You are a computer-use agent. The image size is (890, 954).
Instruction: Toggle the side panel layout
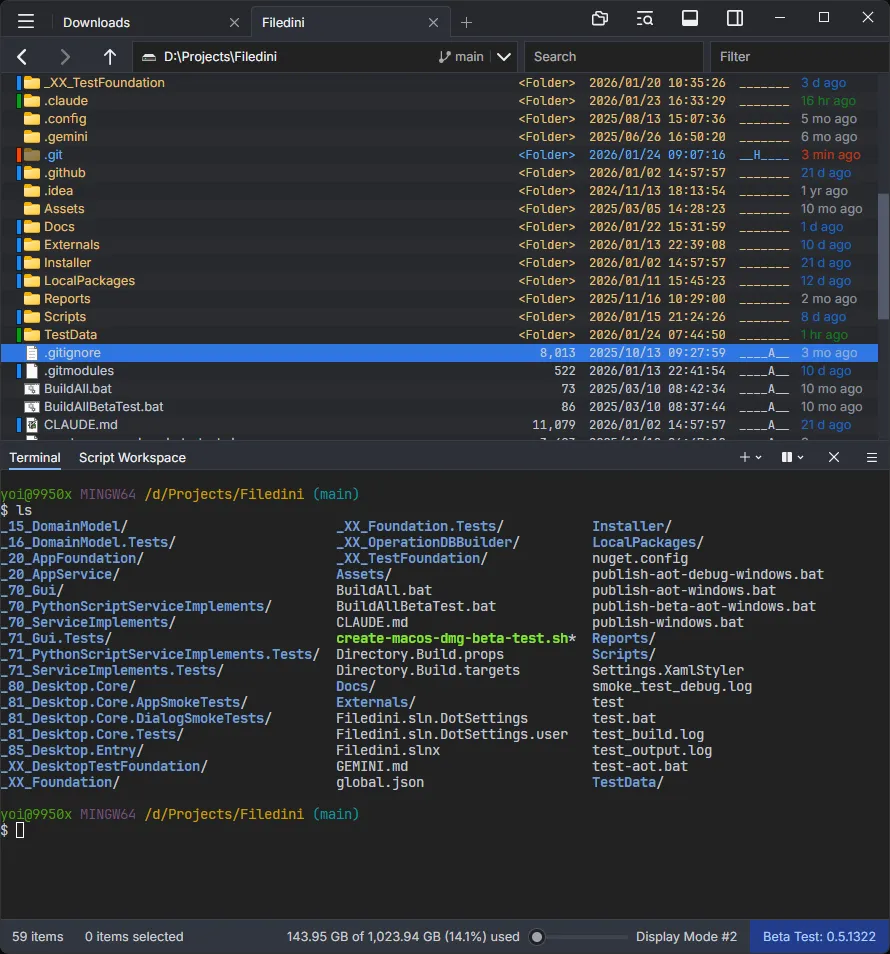click(x=735, y=19)
